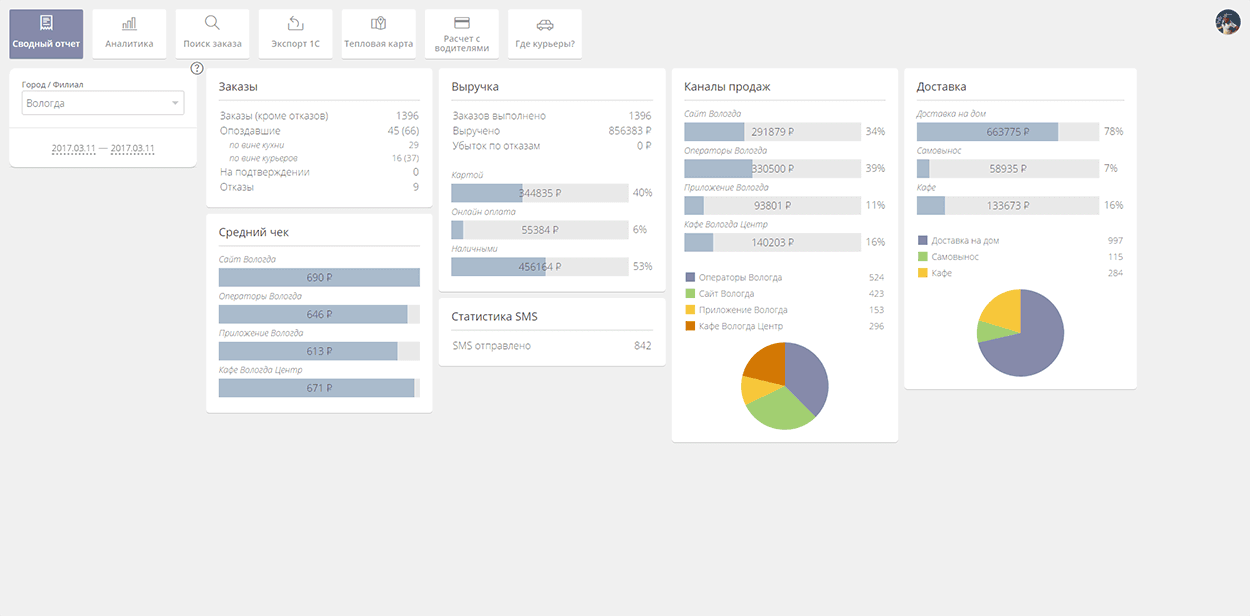Open the Тепловая карта heat map
1250x616 pixels.
coord(378,33)
